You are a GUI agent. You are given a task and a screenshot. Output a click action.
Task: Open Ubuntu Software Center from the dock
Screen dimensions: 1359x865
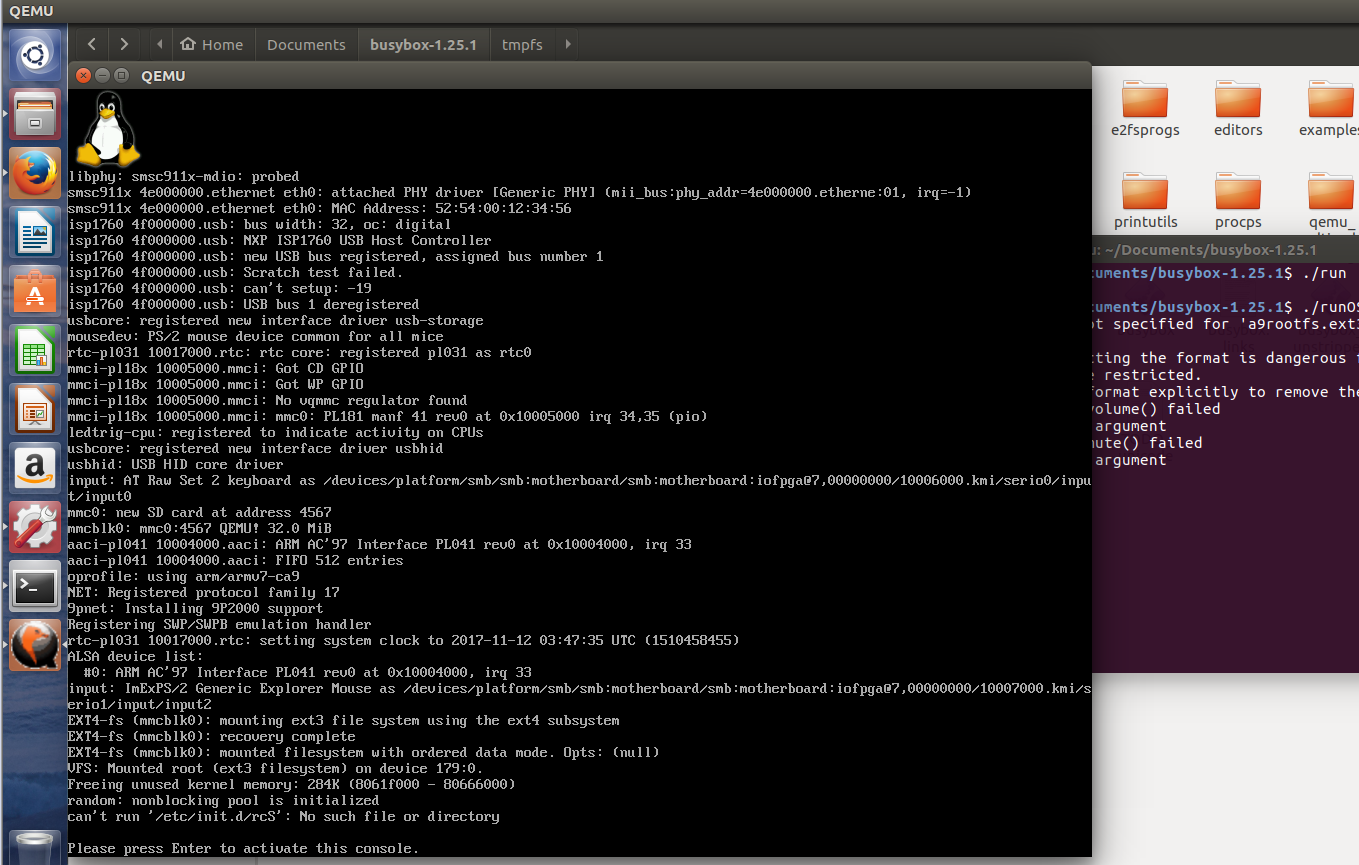coord(36,291)
